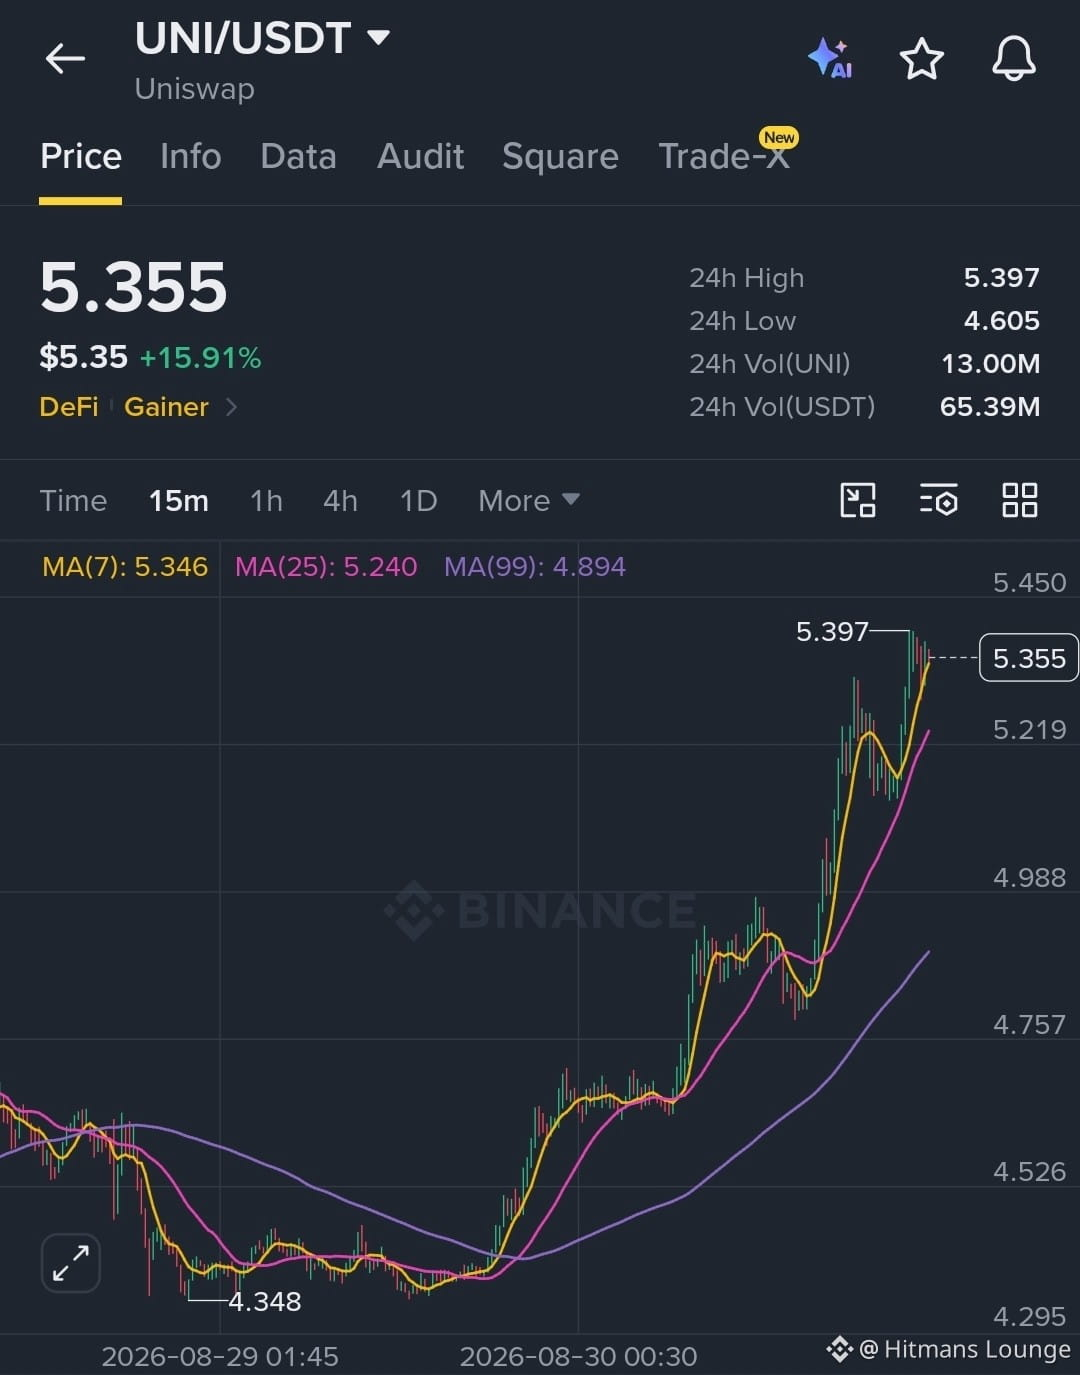Select the 1h interval
This screenshot has width=1080, height=1375.
(x=266, y=500)
